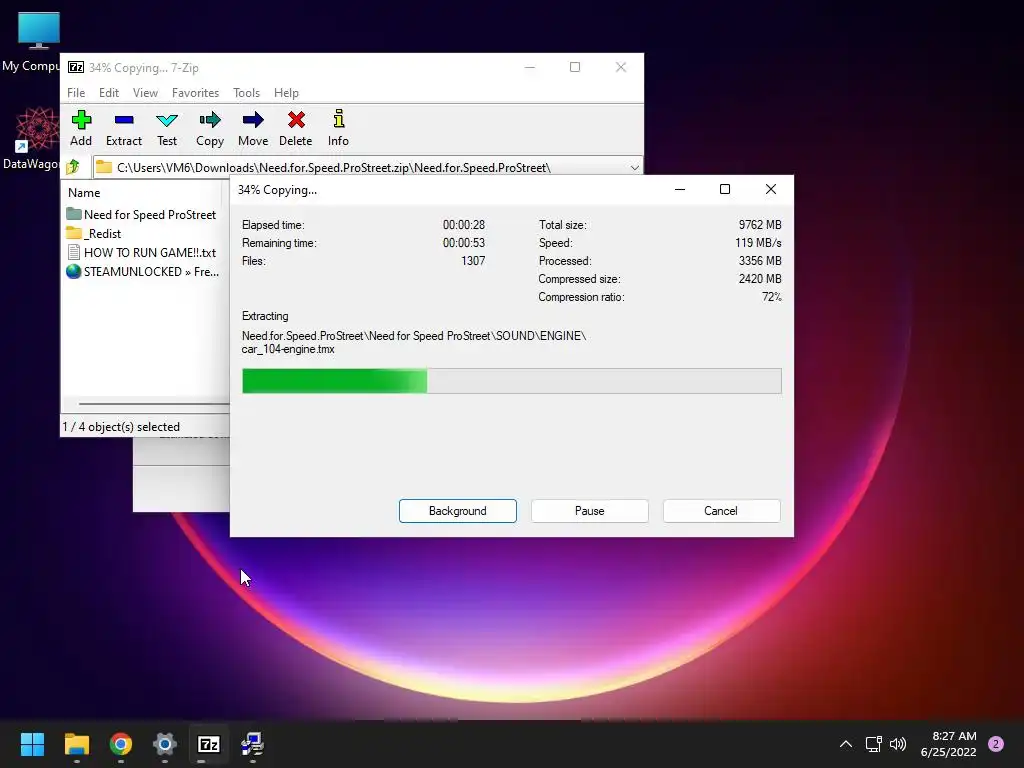Viewport: 1024px width, 768px height.
Task: Click the Move toolbar icon
Action: (x=253, y=128)
